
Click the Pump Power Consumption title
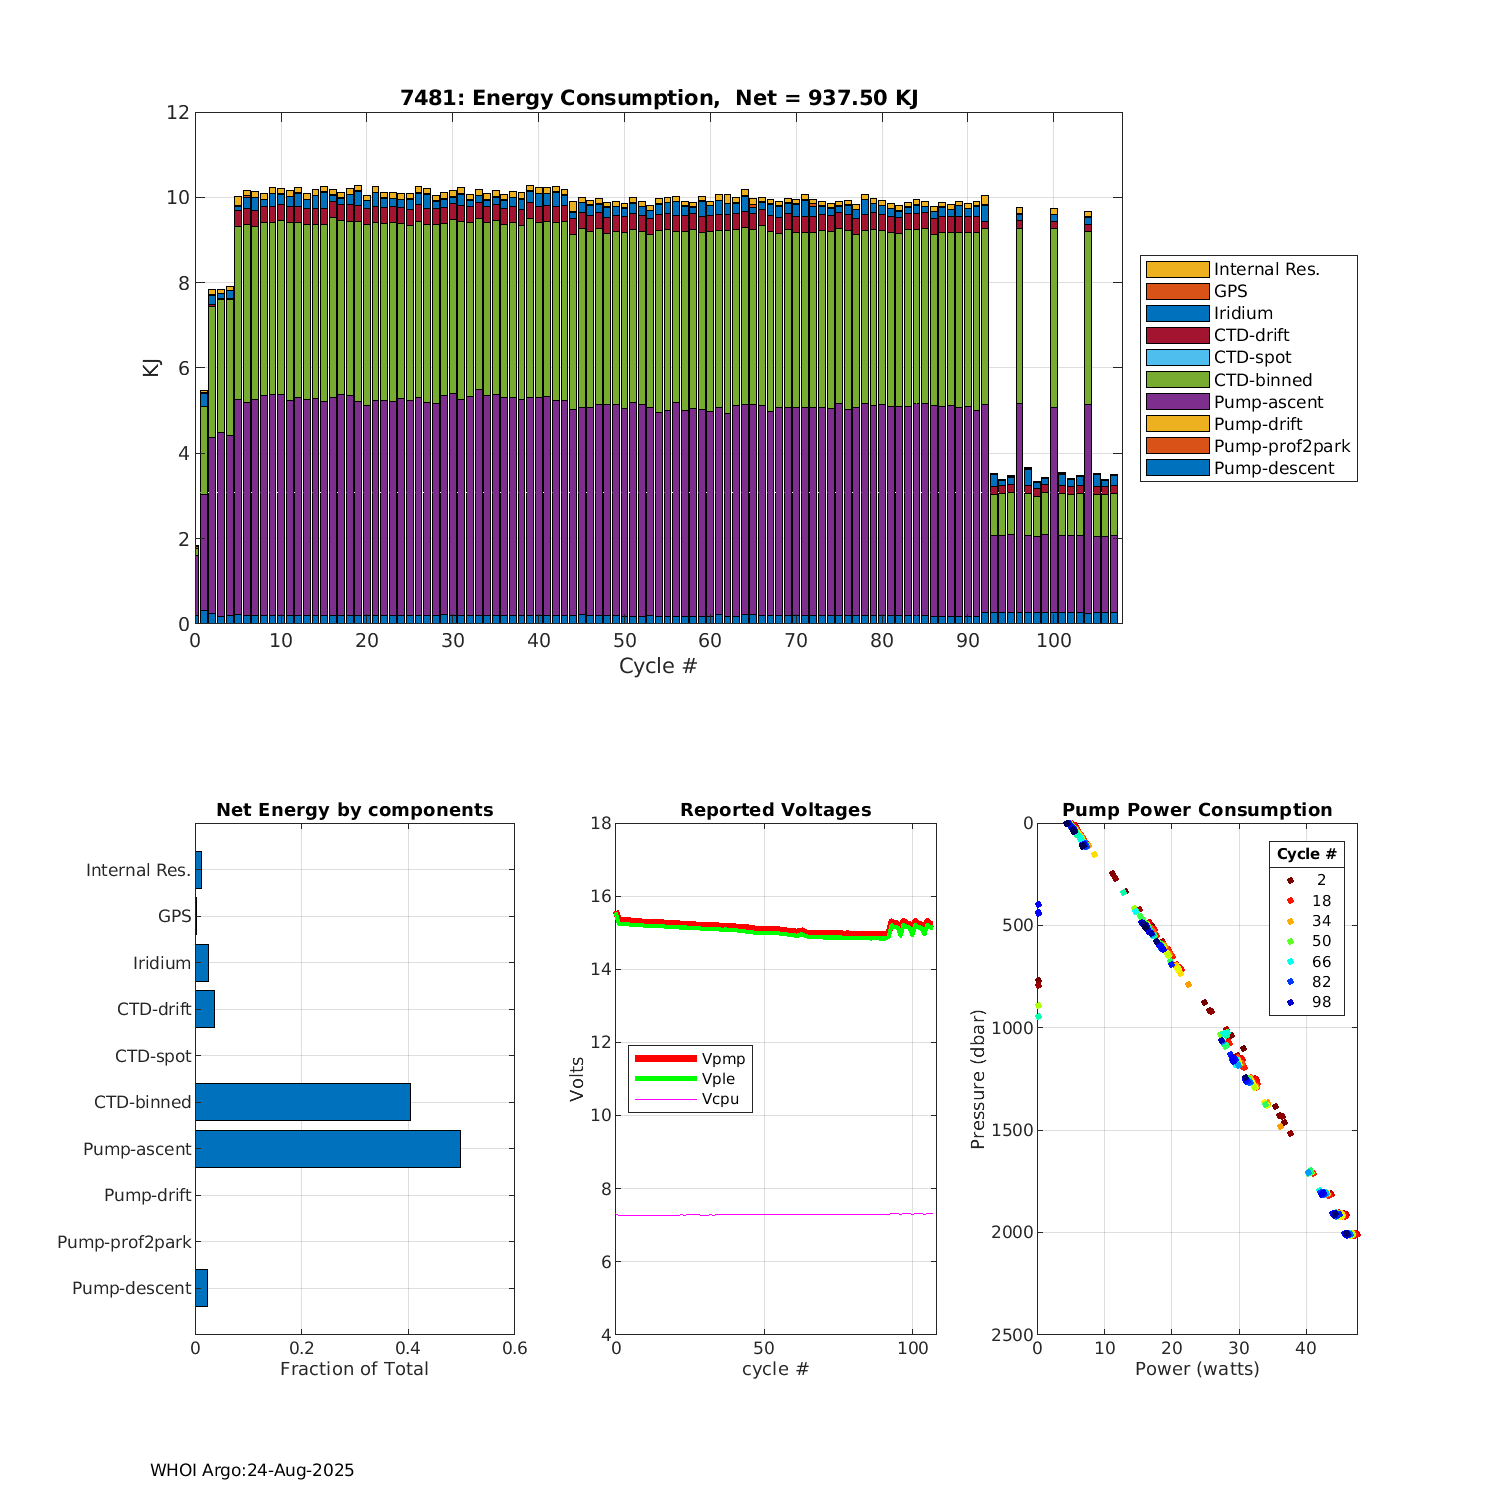[1197, 810]
